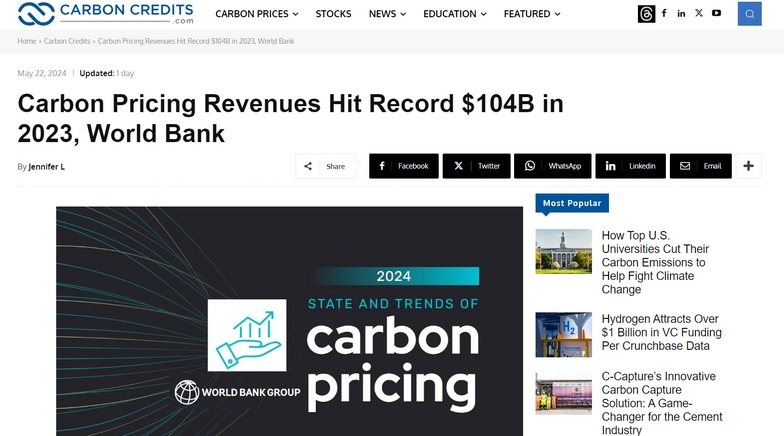Screen dimensions: 784x436
Task: Click the plus icon for more share options
Action: (748, 166)
